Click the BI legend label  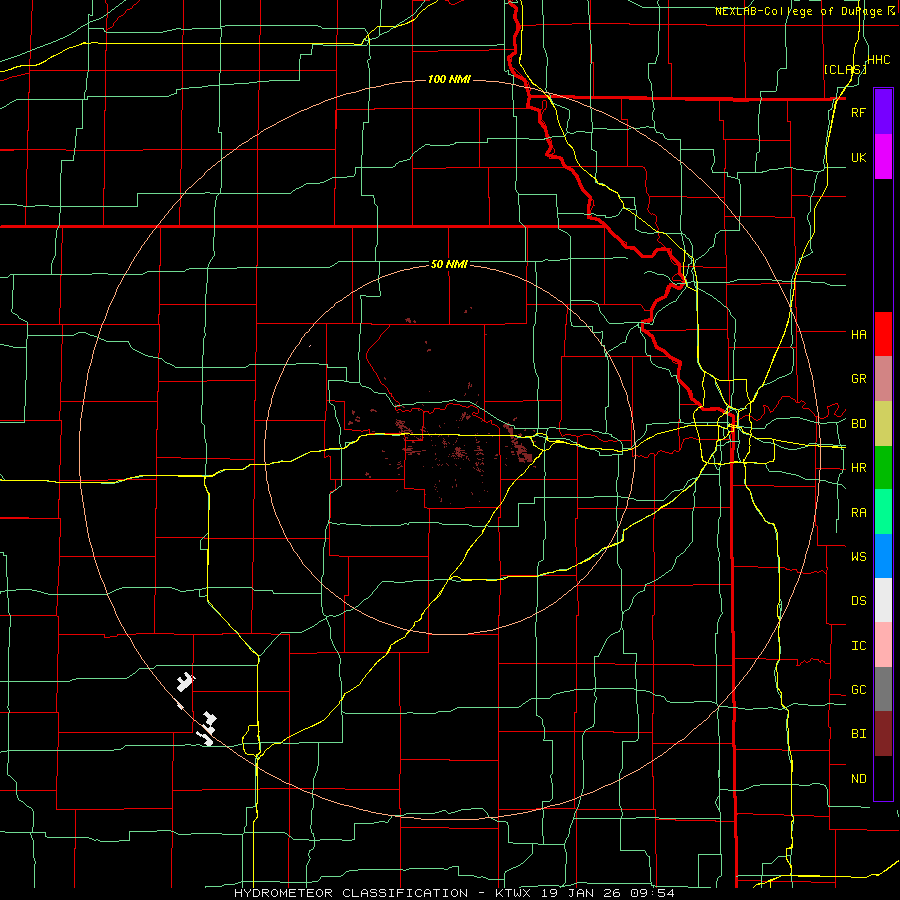point(858,734)
